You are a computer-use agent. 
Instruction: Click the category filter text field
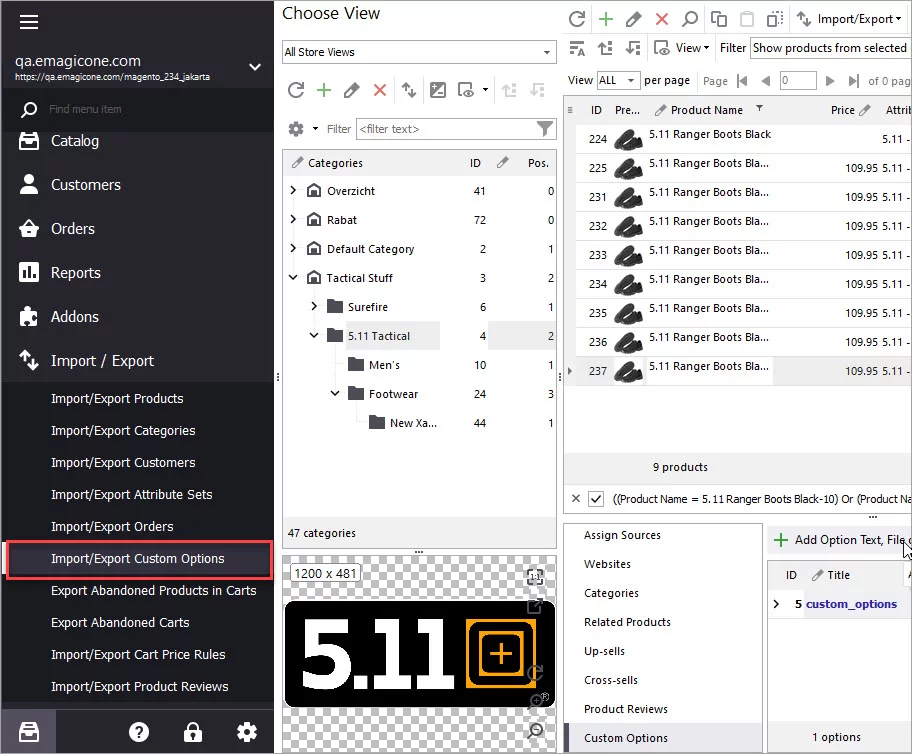pyautogui.click(x=446, y=129)
